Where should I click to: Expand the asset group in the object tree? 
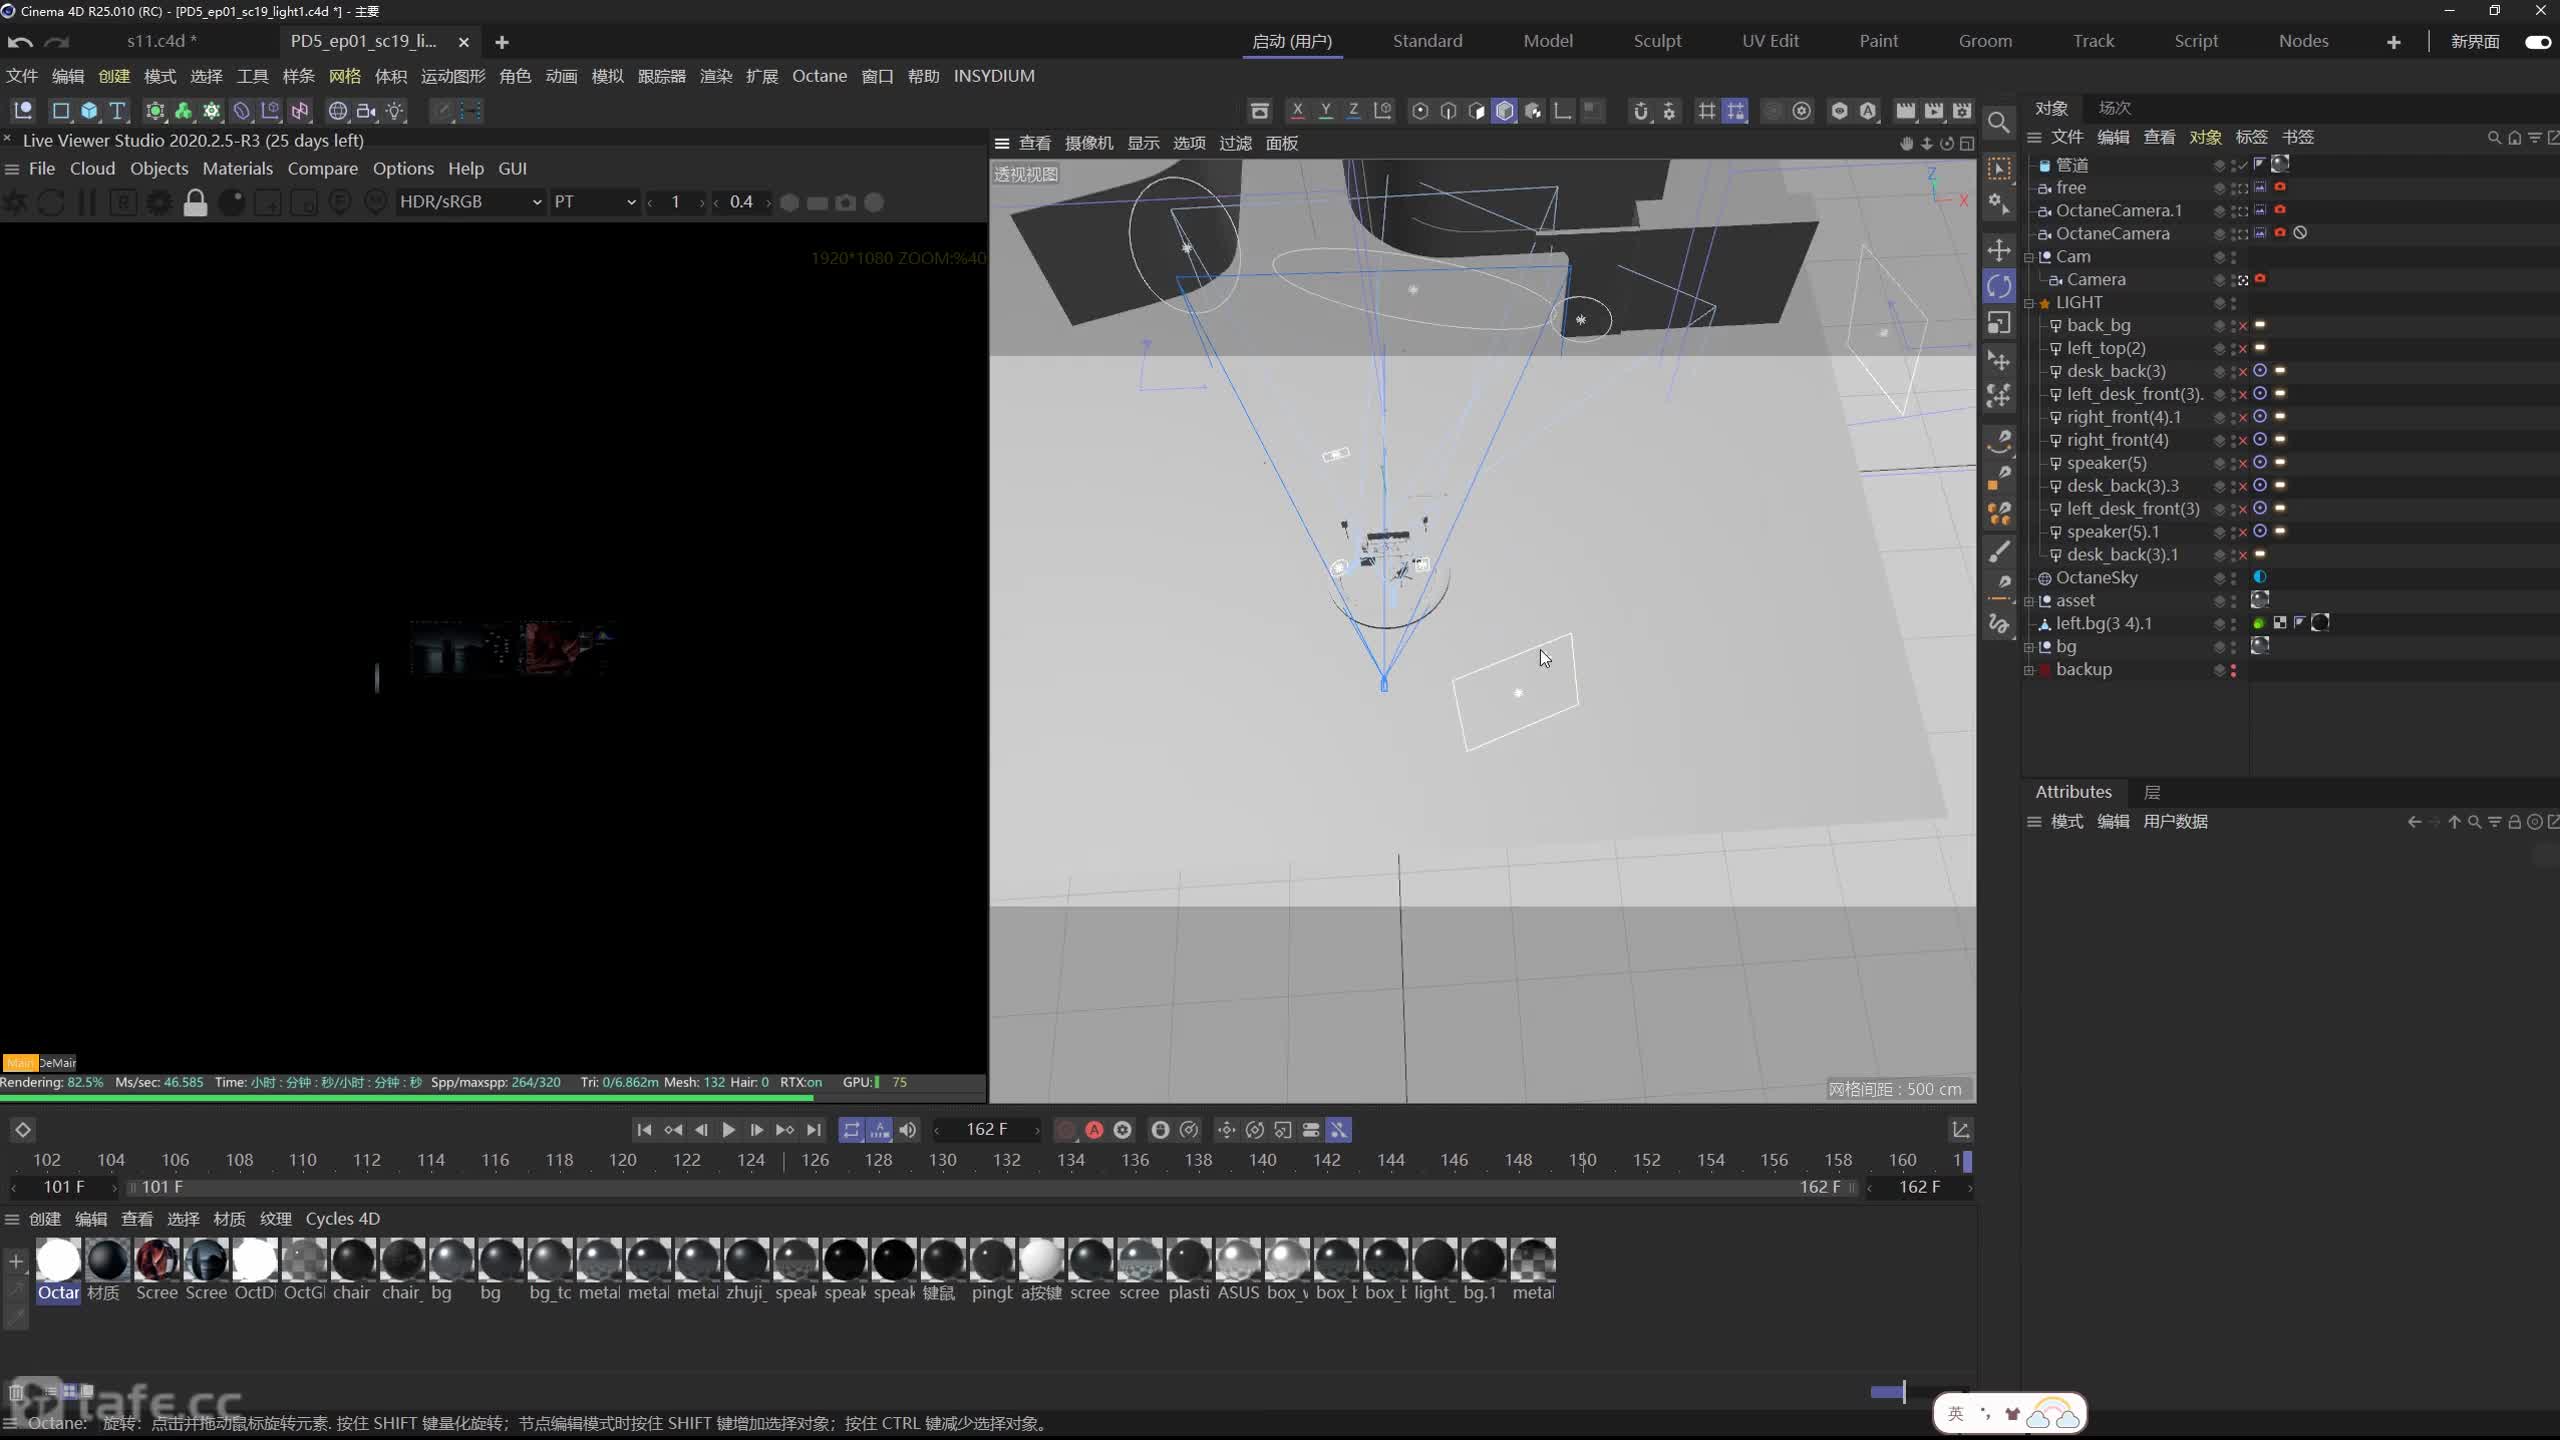coord(2029,601)
